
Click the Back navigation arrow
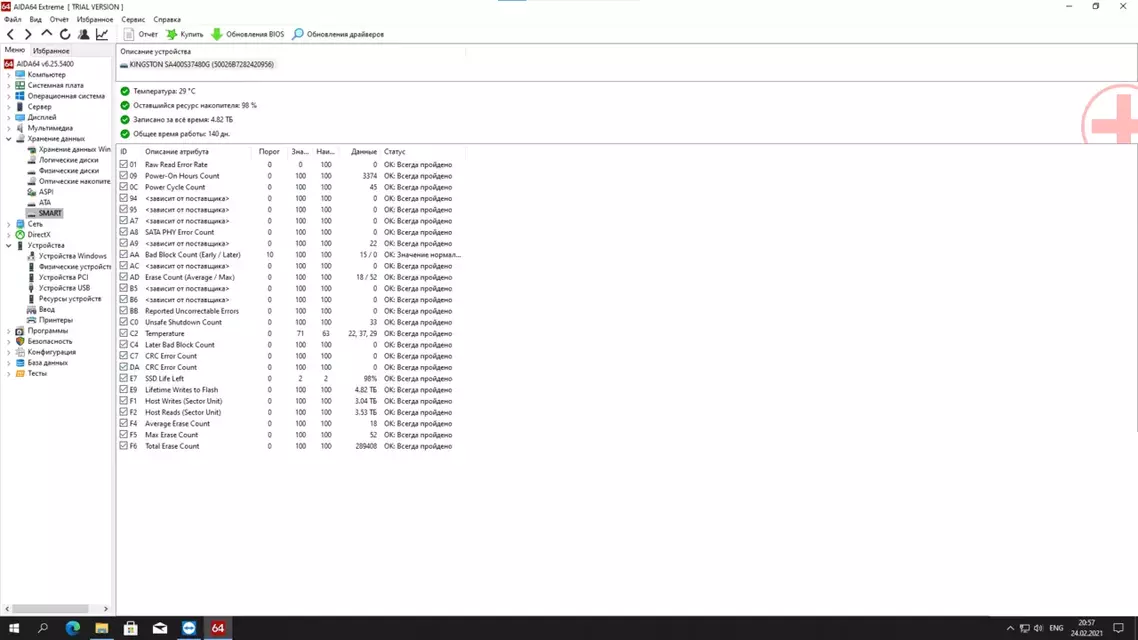click(x=10, y=34)
